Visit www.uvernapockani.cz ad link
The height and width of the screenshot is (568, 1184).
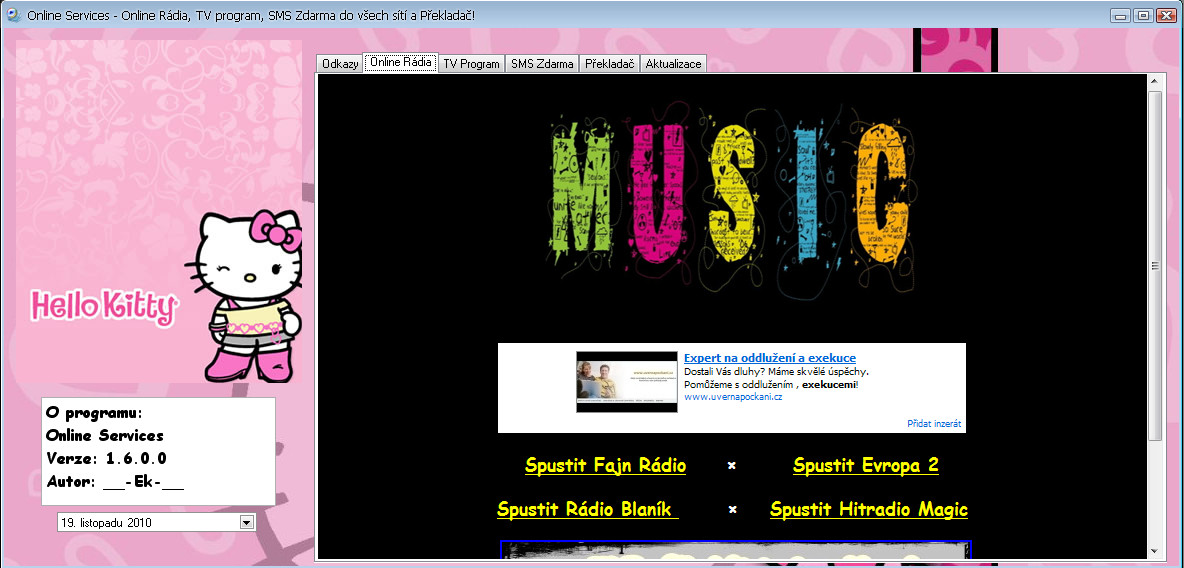733,397
